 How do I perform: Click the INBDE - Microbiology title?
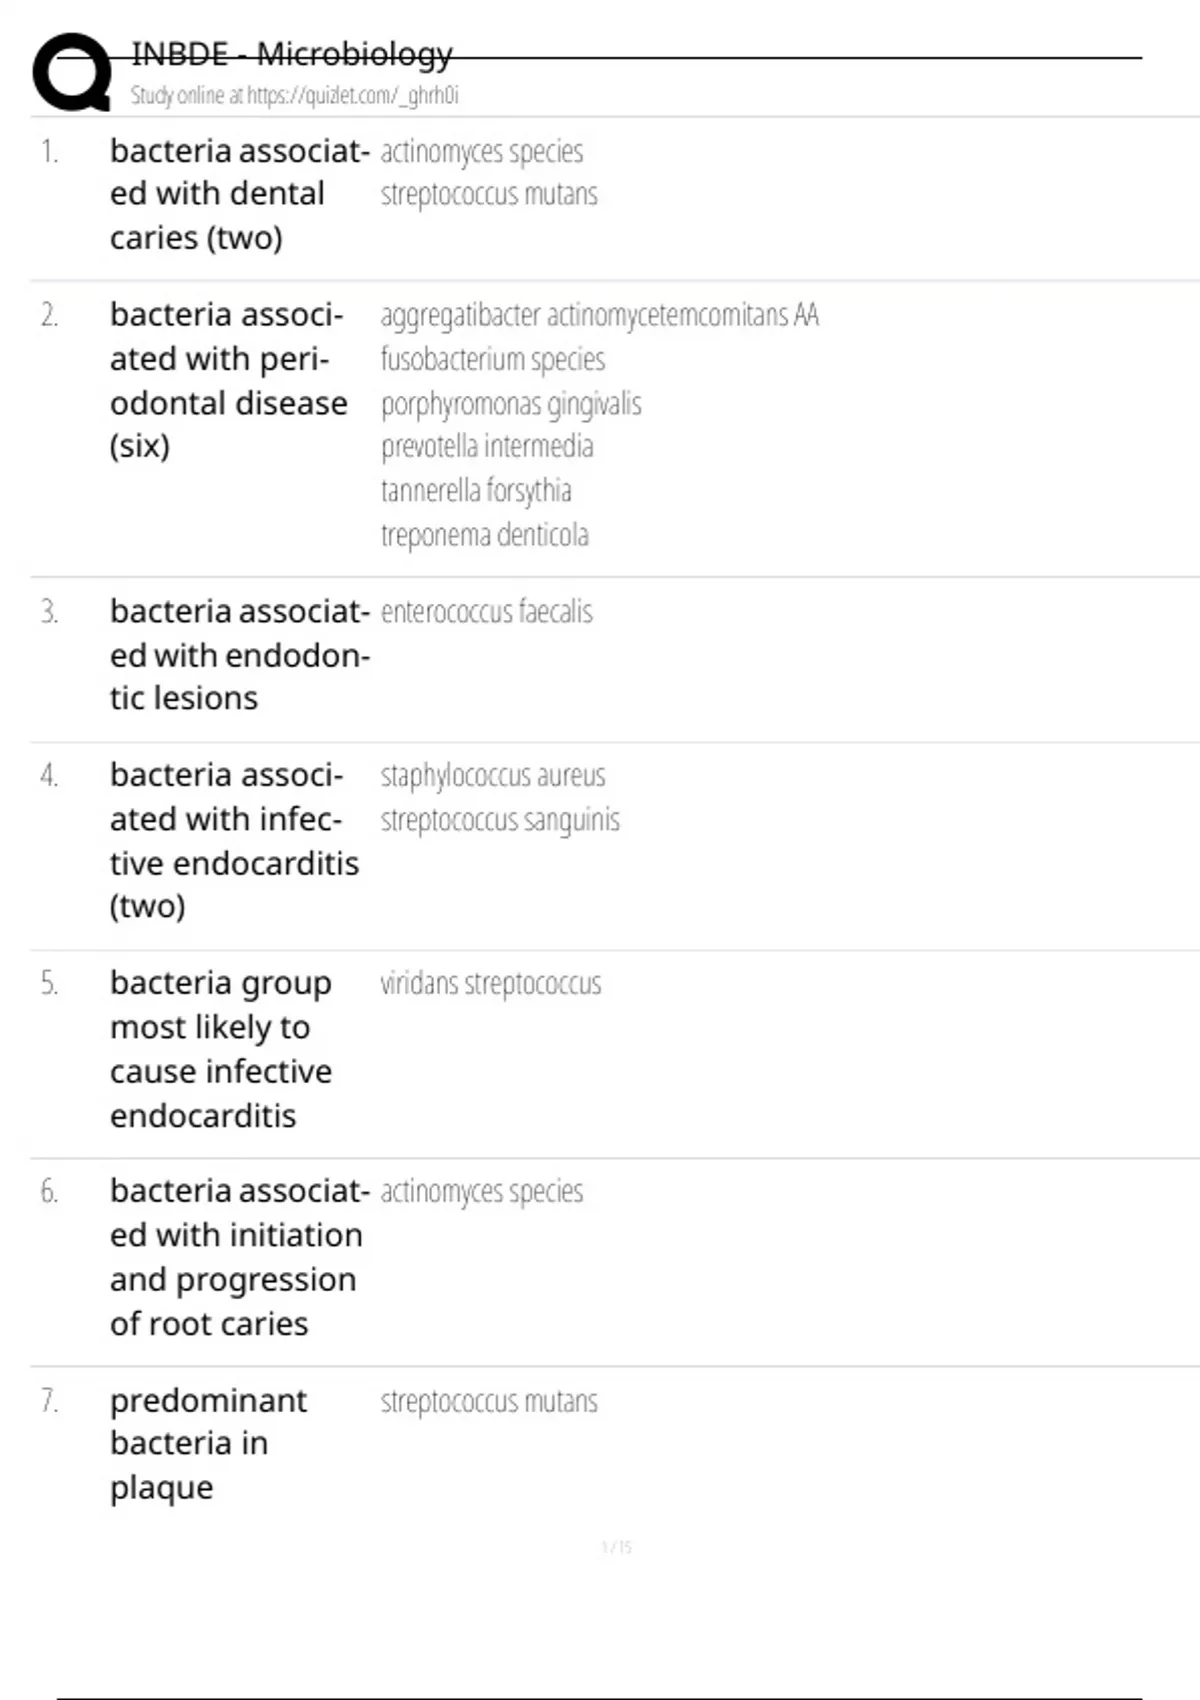point(292,54)
